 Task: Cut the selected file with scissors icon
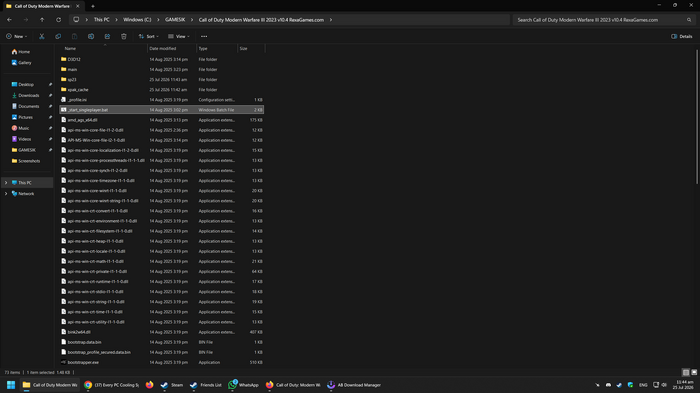point(42,36)
